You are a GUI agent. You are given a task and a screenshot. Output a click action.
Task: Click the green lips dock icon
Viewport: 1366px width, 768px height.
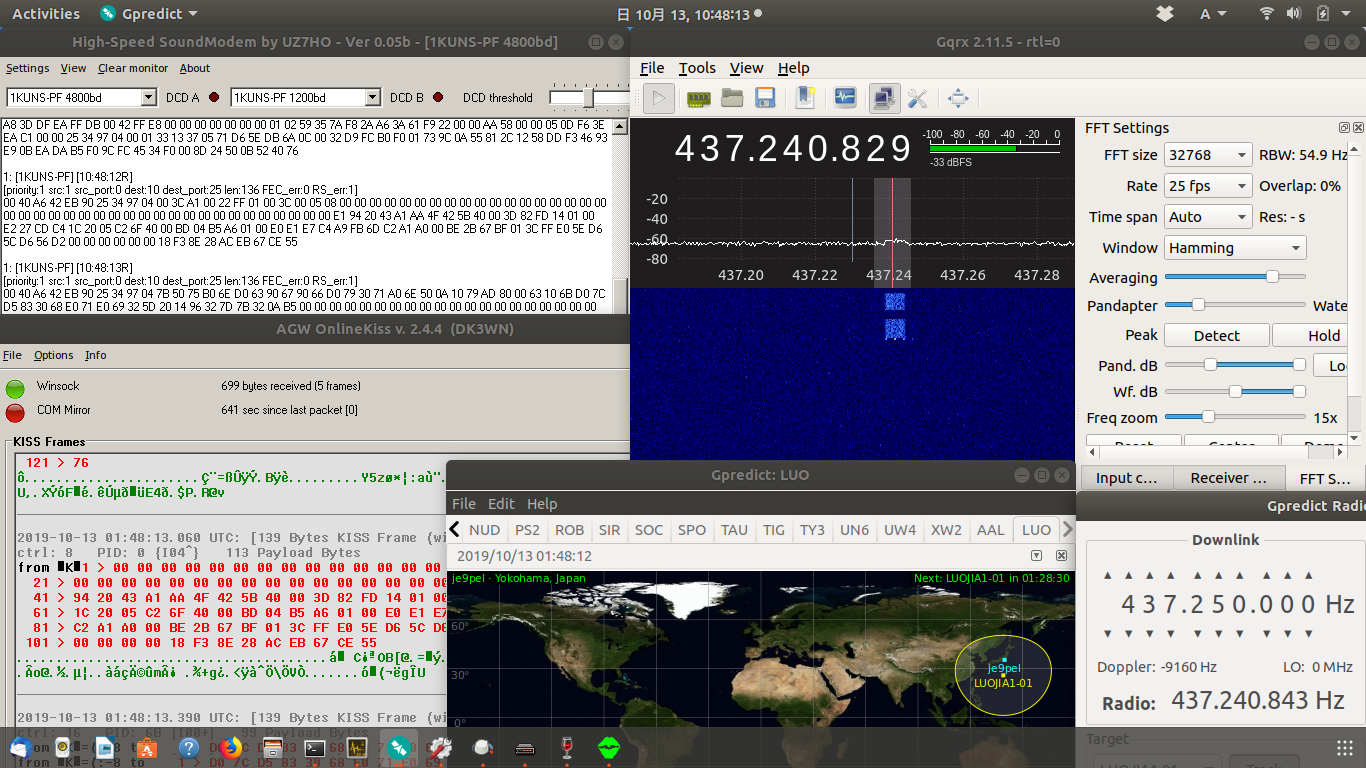click(x=609, y=747)
